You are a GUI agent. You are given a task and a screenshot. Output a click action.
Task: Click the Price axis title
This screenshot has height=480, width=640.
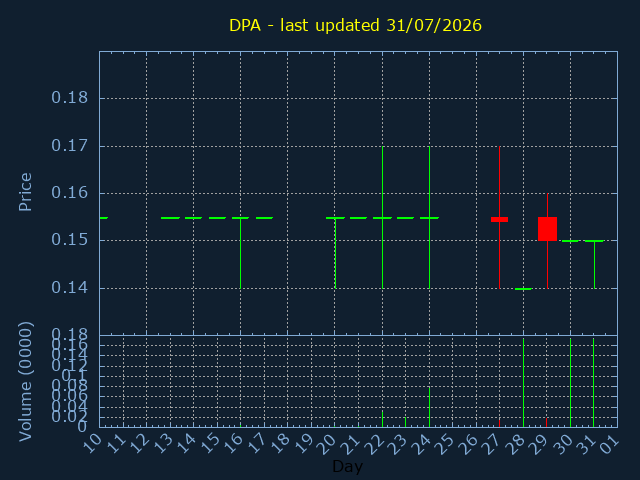[x=25, y=192]
